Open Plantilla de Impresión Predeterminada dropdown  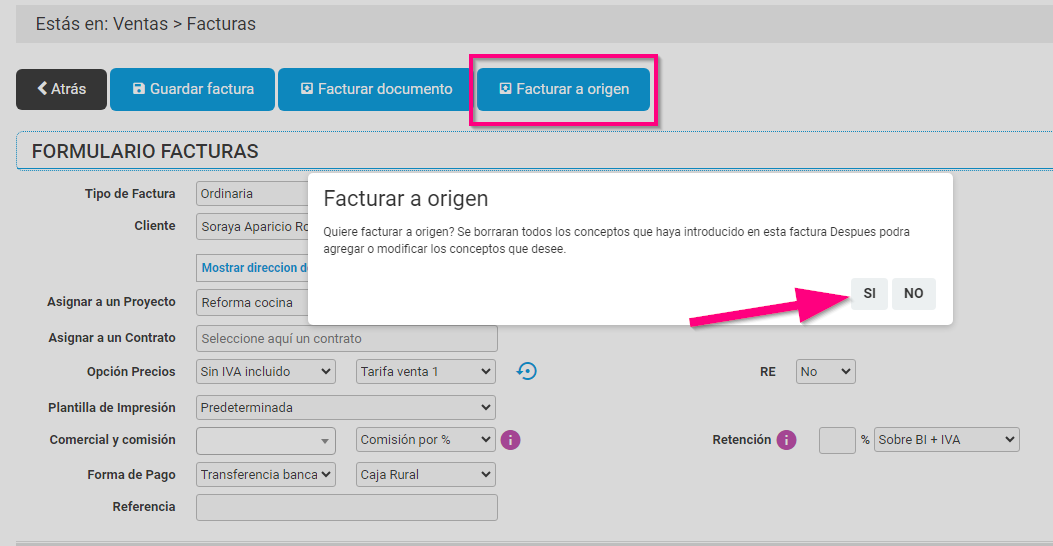coord(346,408)
